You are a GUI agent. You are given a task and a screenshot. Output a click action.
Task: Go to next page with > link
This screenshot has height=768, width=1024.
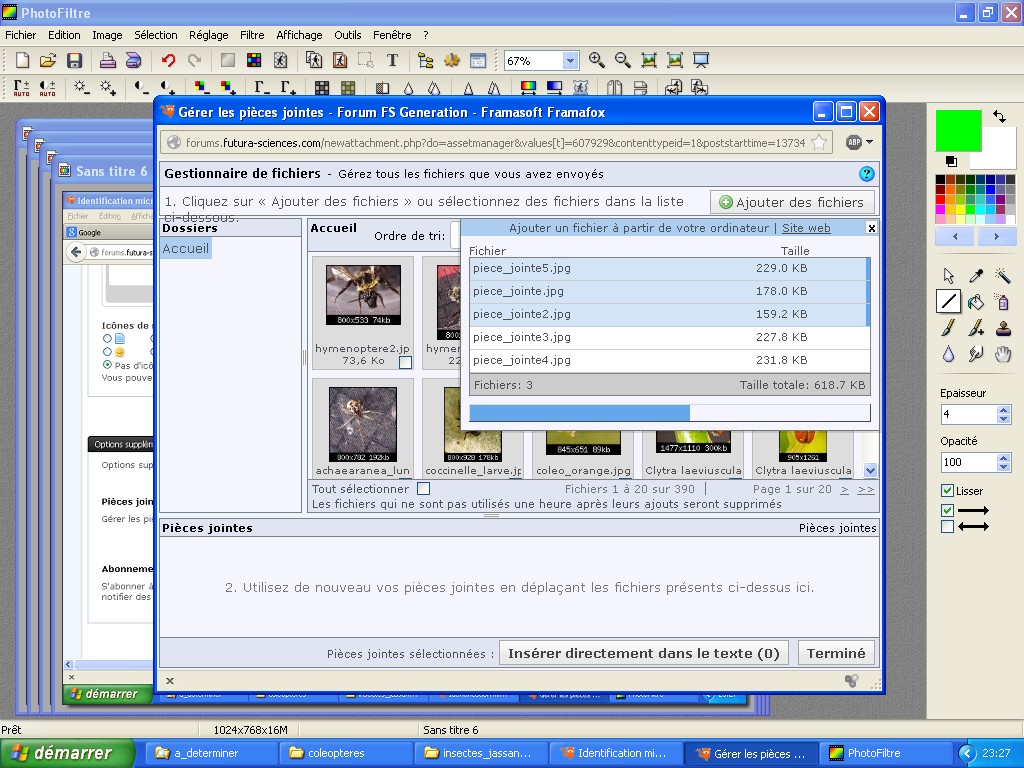[x=844, y=489]
